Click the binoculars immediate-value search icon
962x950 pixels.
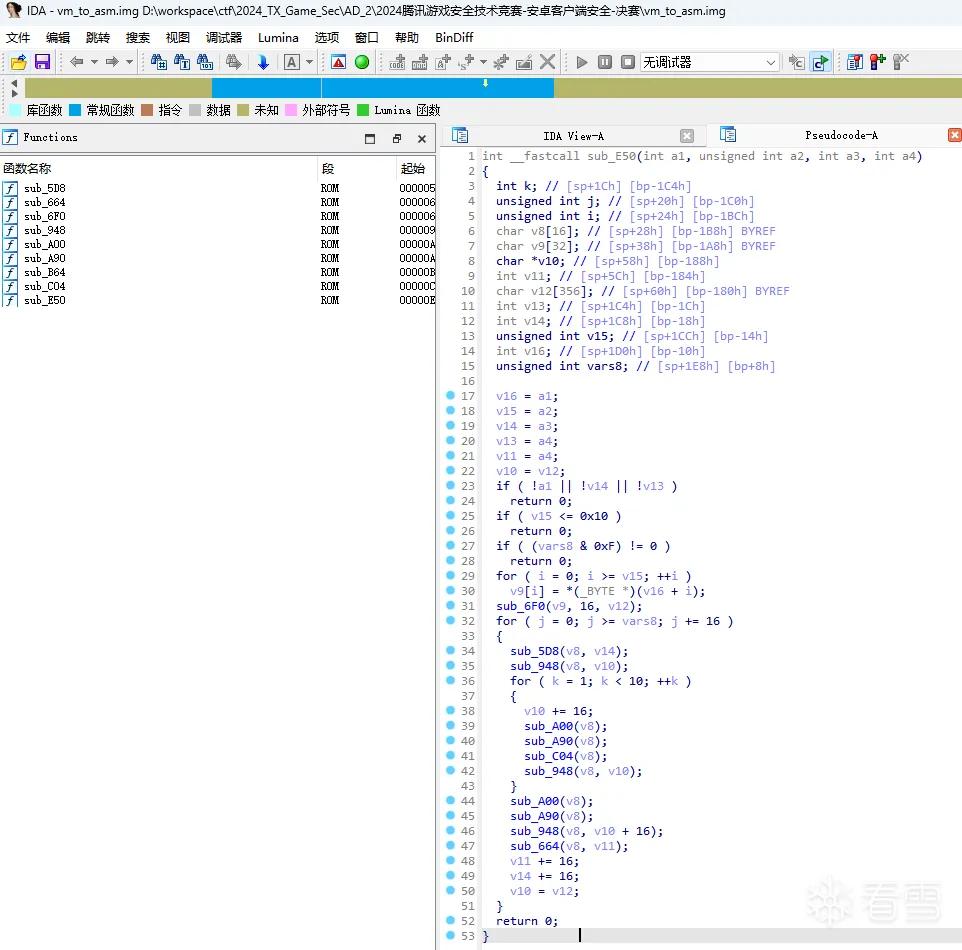pos(159,62)
